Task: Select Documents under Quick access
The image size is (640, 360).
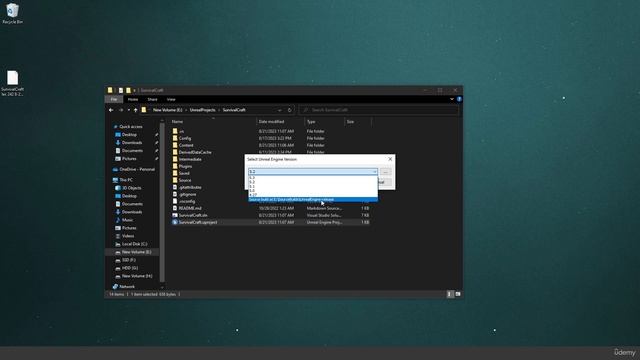Action: (132, 151)
